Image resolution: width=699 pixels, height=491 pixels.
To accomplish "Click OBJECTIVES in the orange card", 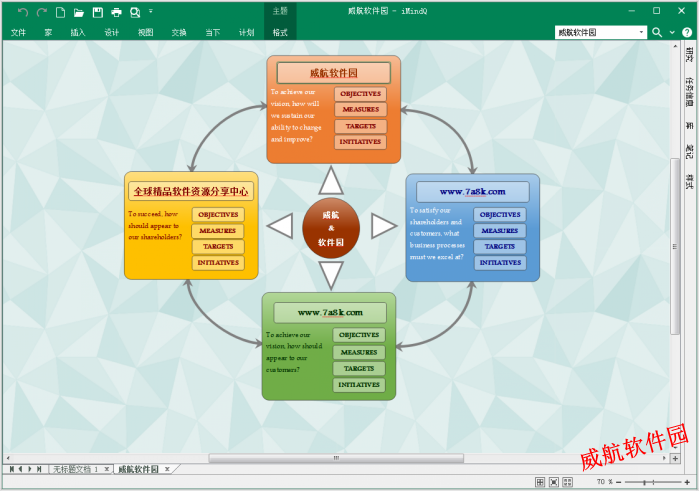I will point(361,94).
